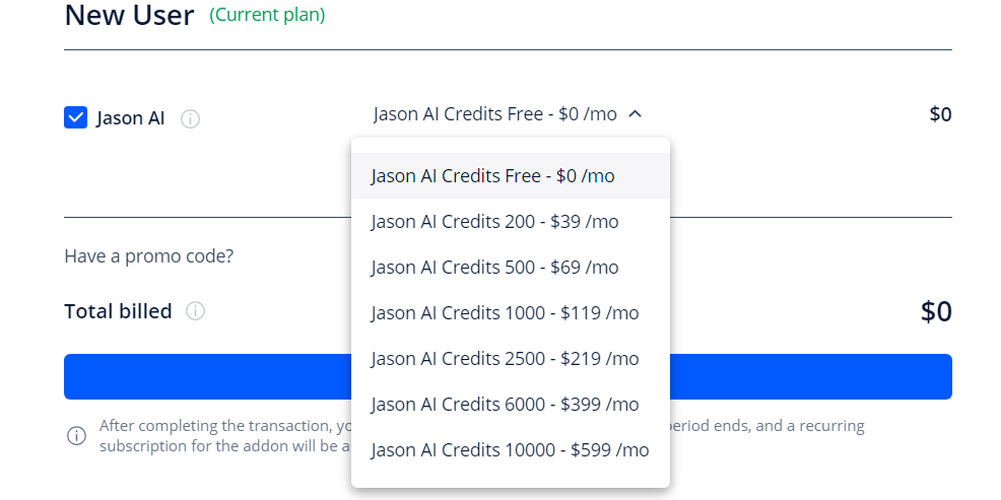Select Jason AI Credits 1000 - $119 /mo
Screen dimensions: 1001x500
(504, 313)
